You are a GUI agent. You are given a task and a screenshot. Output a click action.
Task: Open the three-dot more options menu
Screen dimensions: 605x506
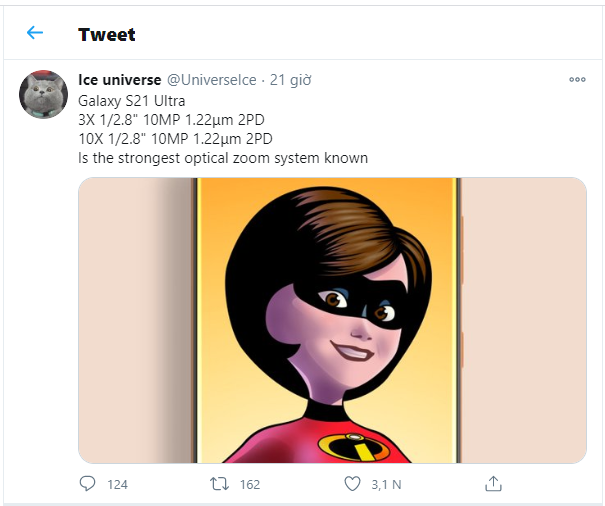[x=577, y=79]
